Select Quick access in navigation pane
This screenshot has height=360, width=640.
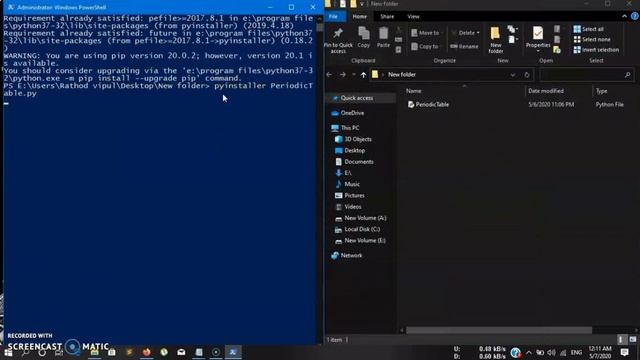point(356,98)
